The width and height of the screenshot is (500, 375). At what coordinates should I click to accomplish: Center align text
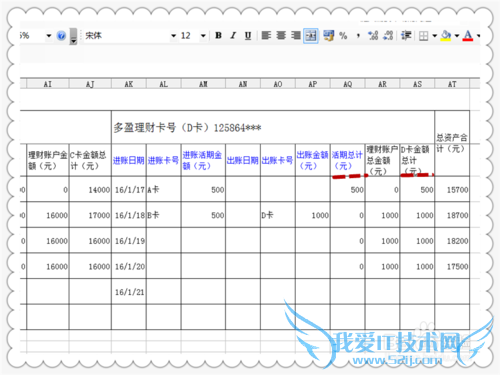281,35
